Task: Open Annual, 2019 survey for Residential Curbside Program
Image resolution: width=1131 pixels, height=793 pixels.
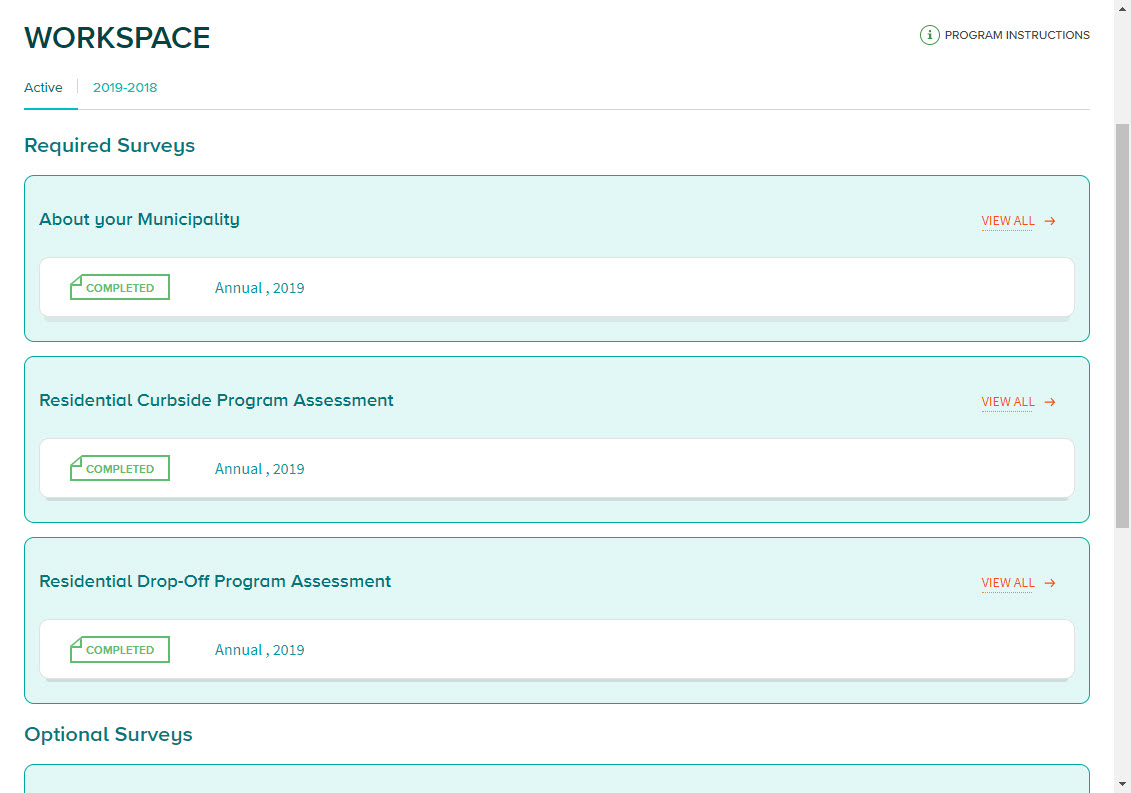Action: [259, 469]
